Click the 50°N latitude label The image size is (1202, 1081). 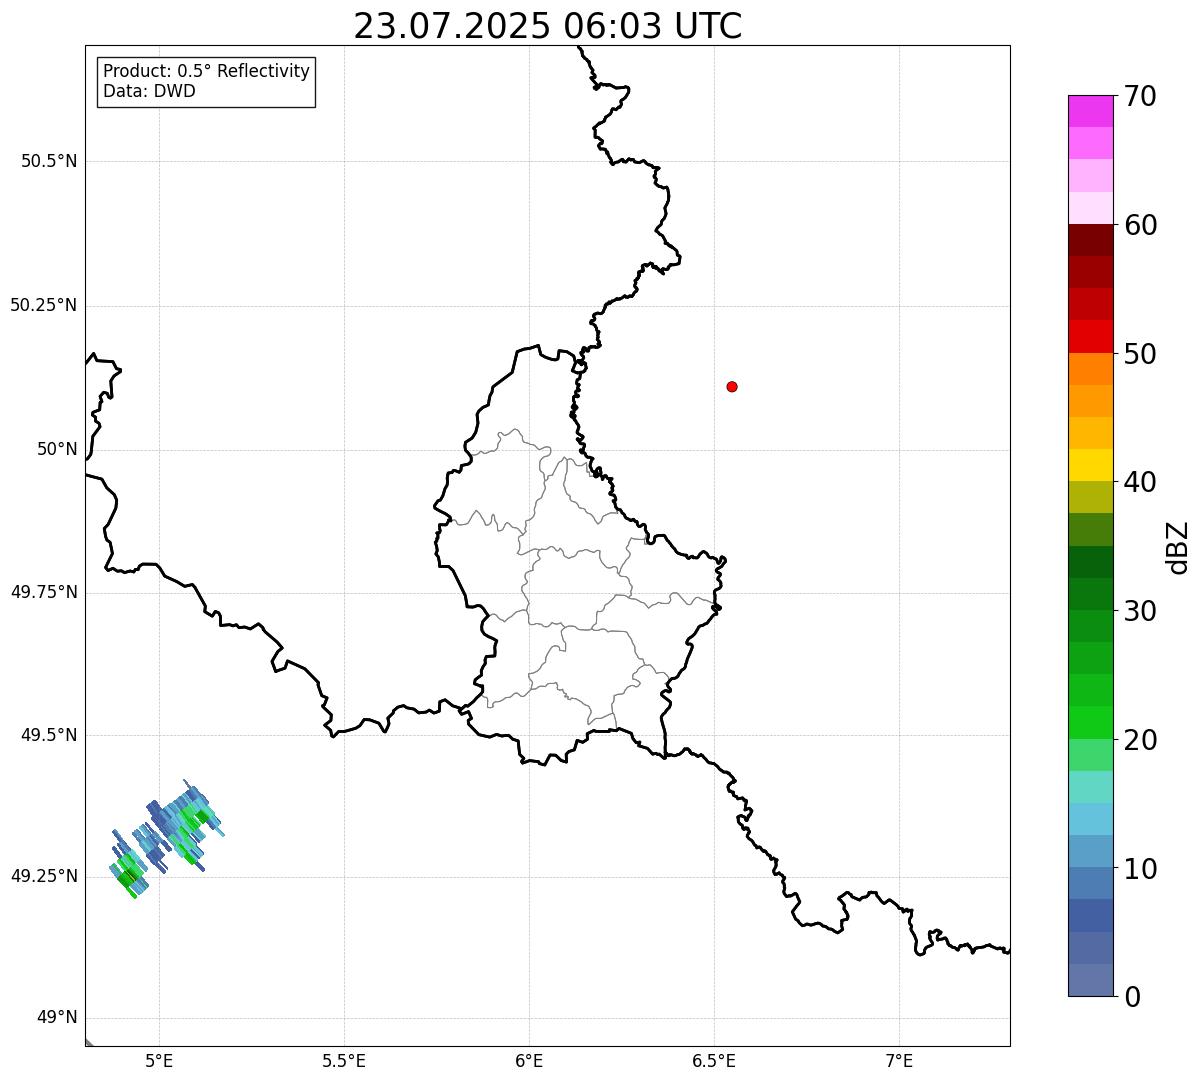coord(57,449)
